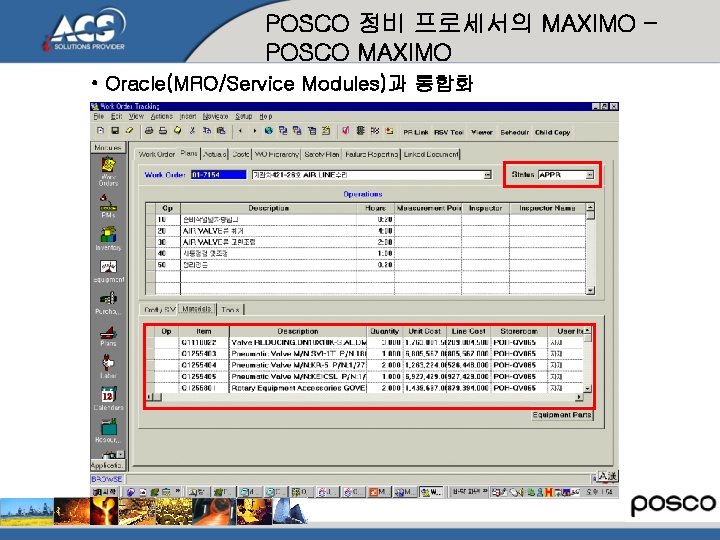Click the Scheduler toolbar button
This screenshot has height=540, width=720.
[515, 132]
